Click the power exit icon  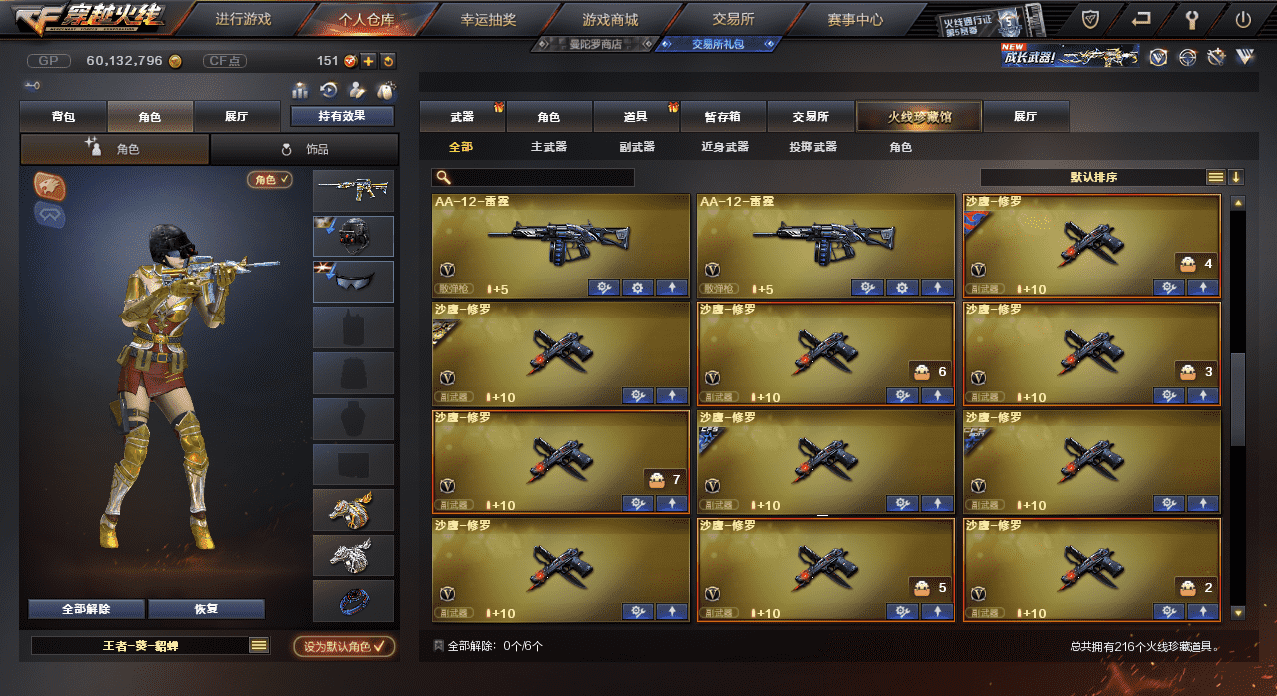pos(1243,18)
